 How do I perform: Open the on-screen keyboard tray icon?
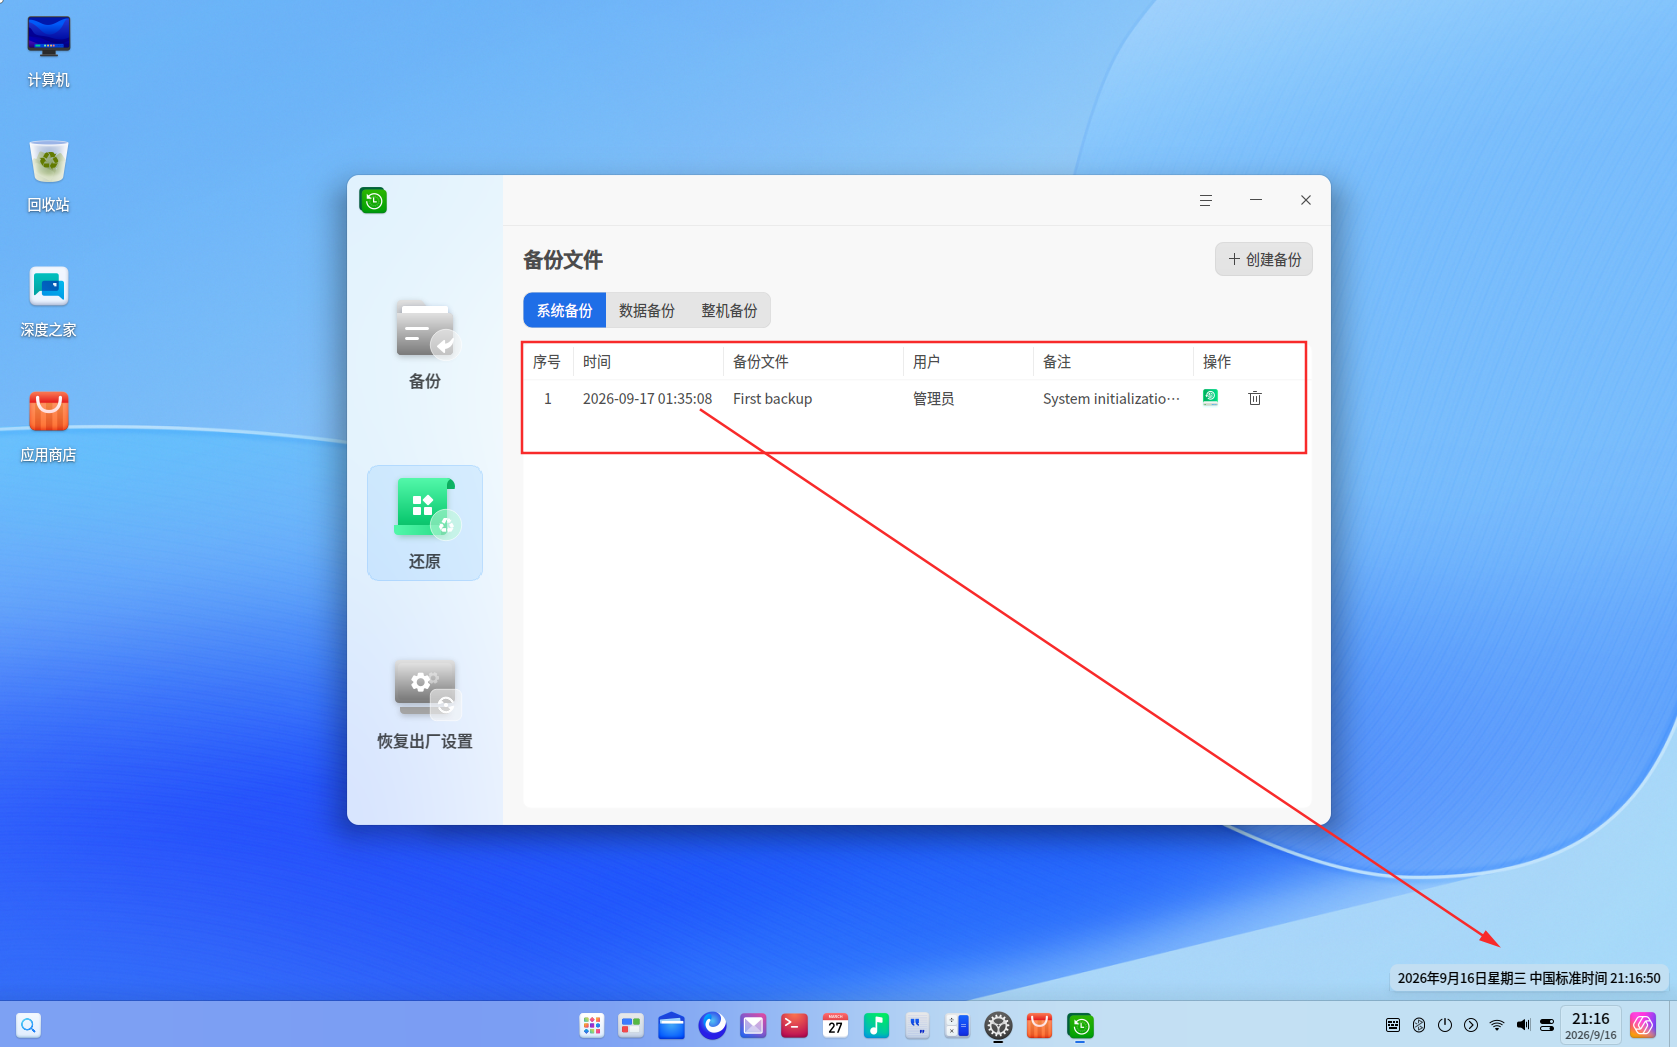[1393, 1025]
